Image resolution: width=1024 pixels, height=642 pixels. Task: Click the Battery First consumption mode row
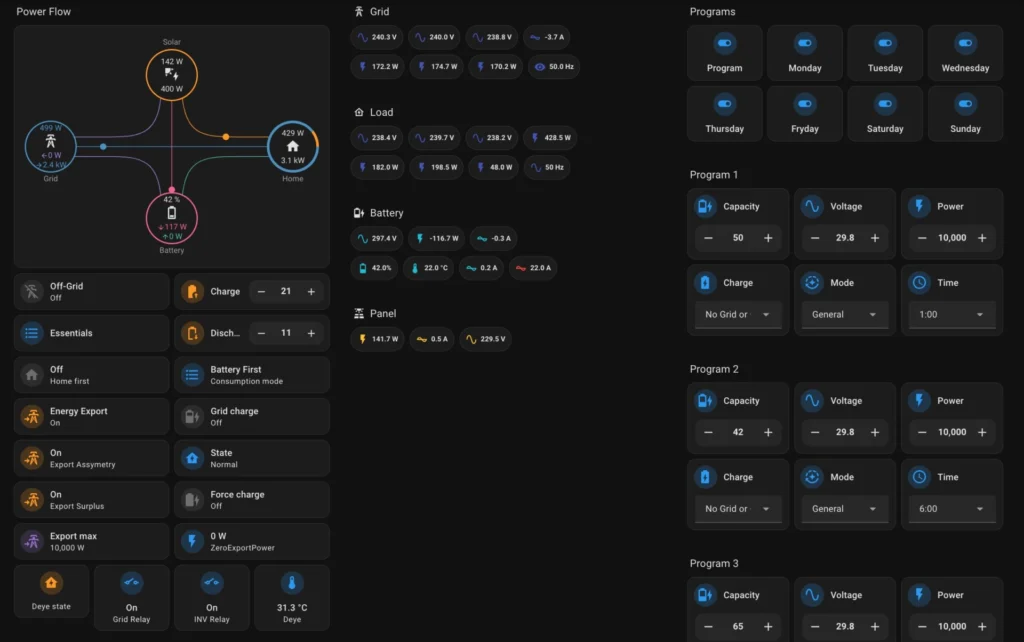coord(251,375)
